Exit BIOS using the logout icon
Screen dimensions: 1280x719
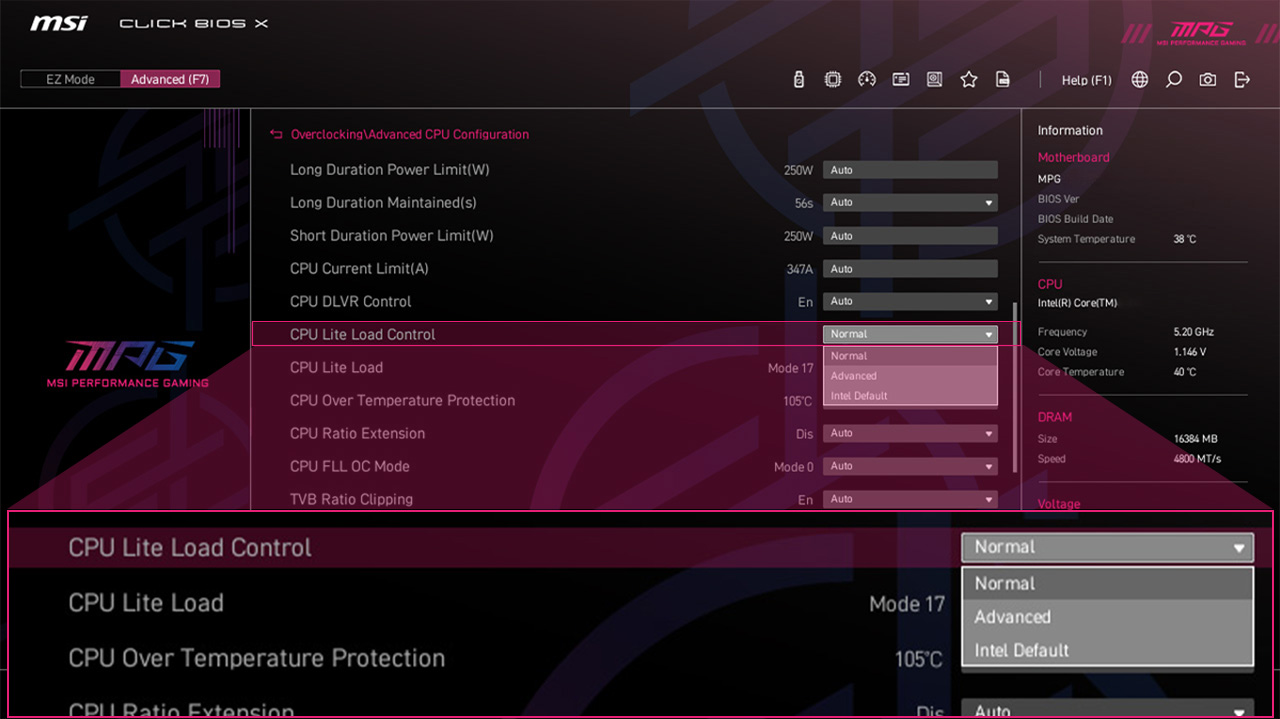point(1241,80)
